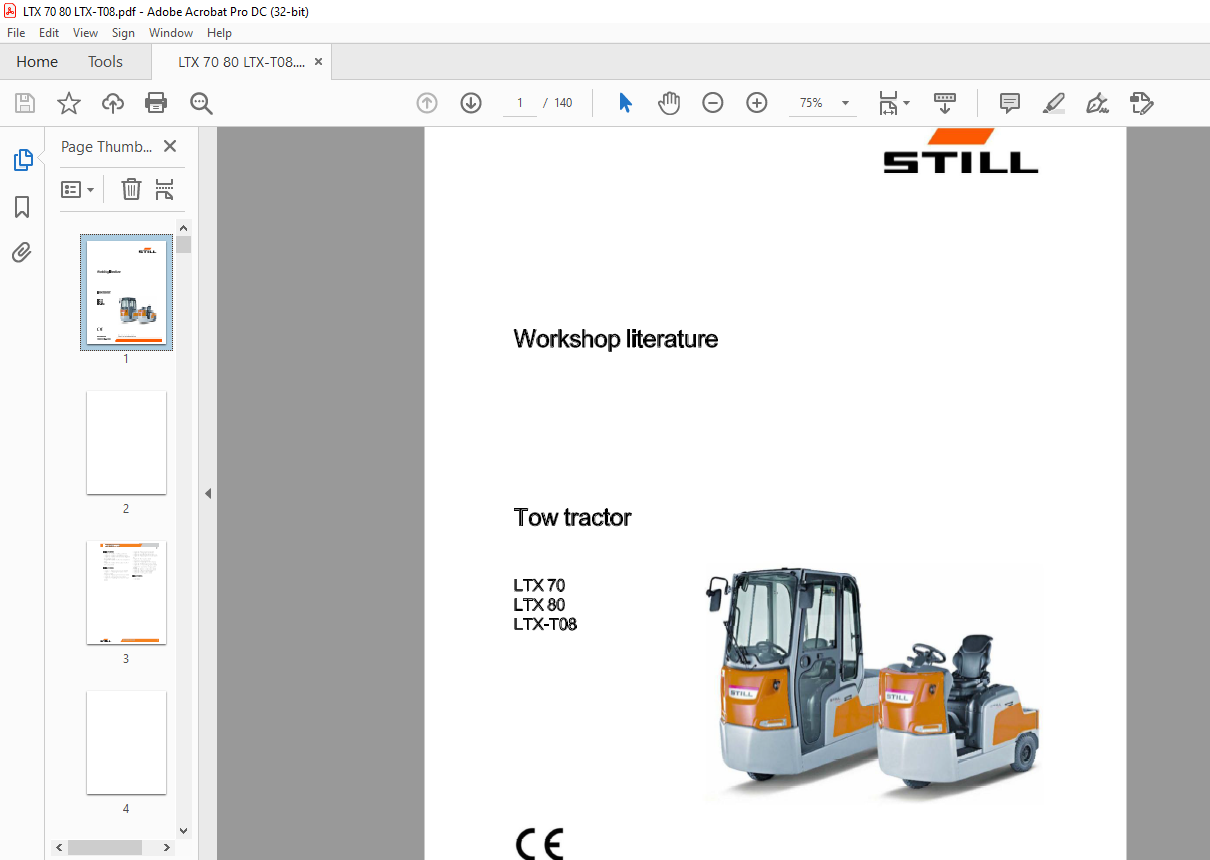Click the LTX 80 model text
The width and height of the screenshot is (1210, 860).
(x=539, y=605)
